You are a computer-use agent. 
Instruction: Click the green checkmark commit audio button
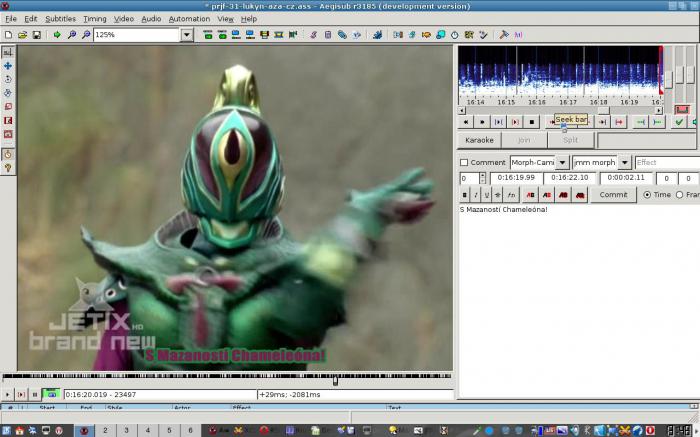[x=679, y=122]
